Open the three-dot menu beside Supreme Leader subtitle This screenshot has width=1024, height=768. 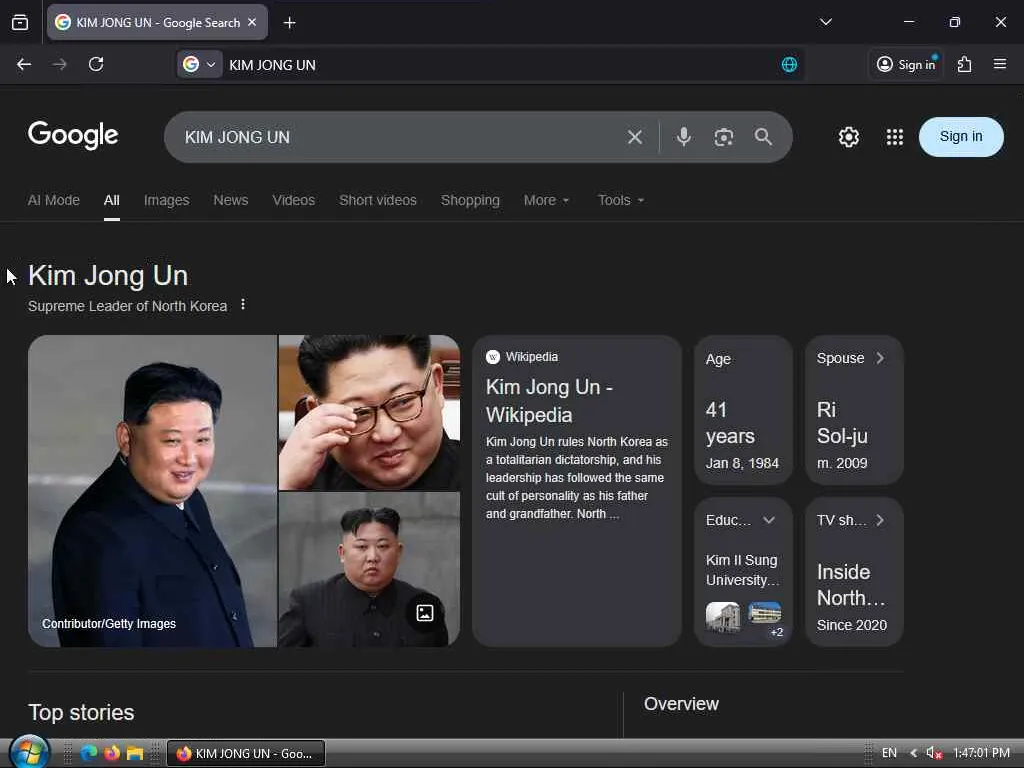(x=243, y=304)
